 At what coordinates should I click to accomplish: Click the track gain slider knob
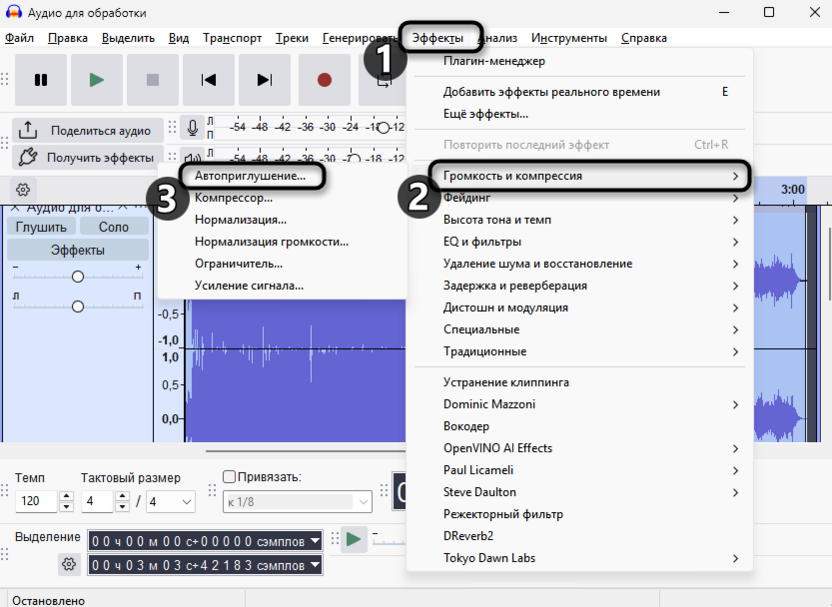click(77, 276)
